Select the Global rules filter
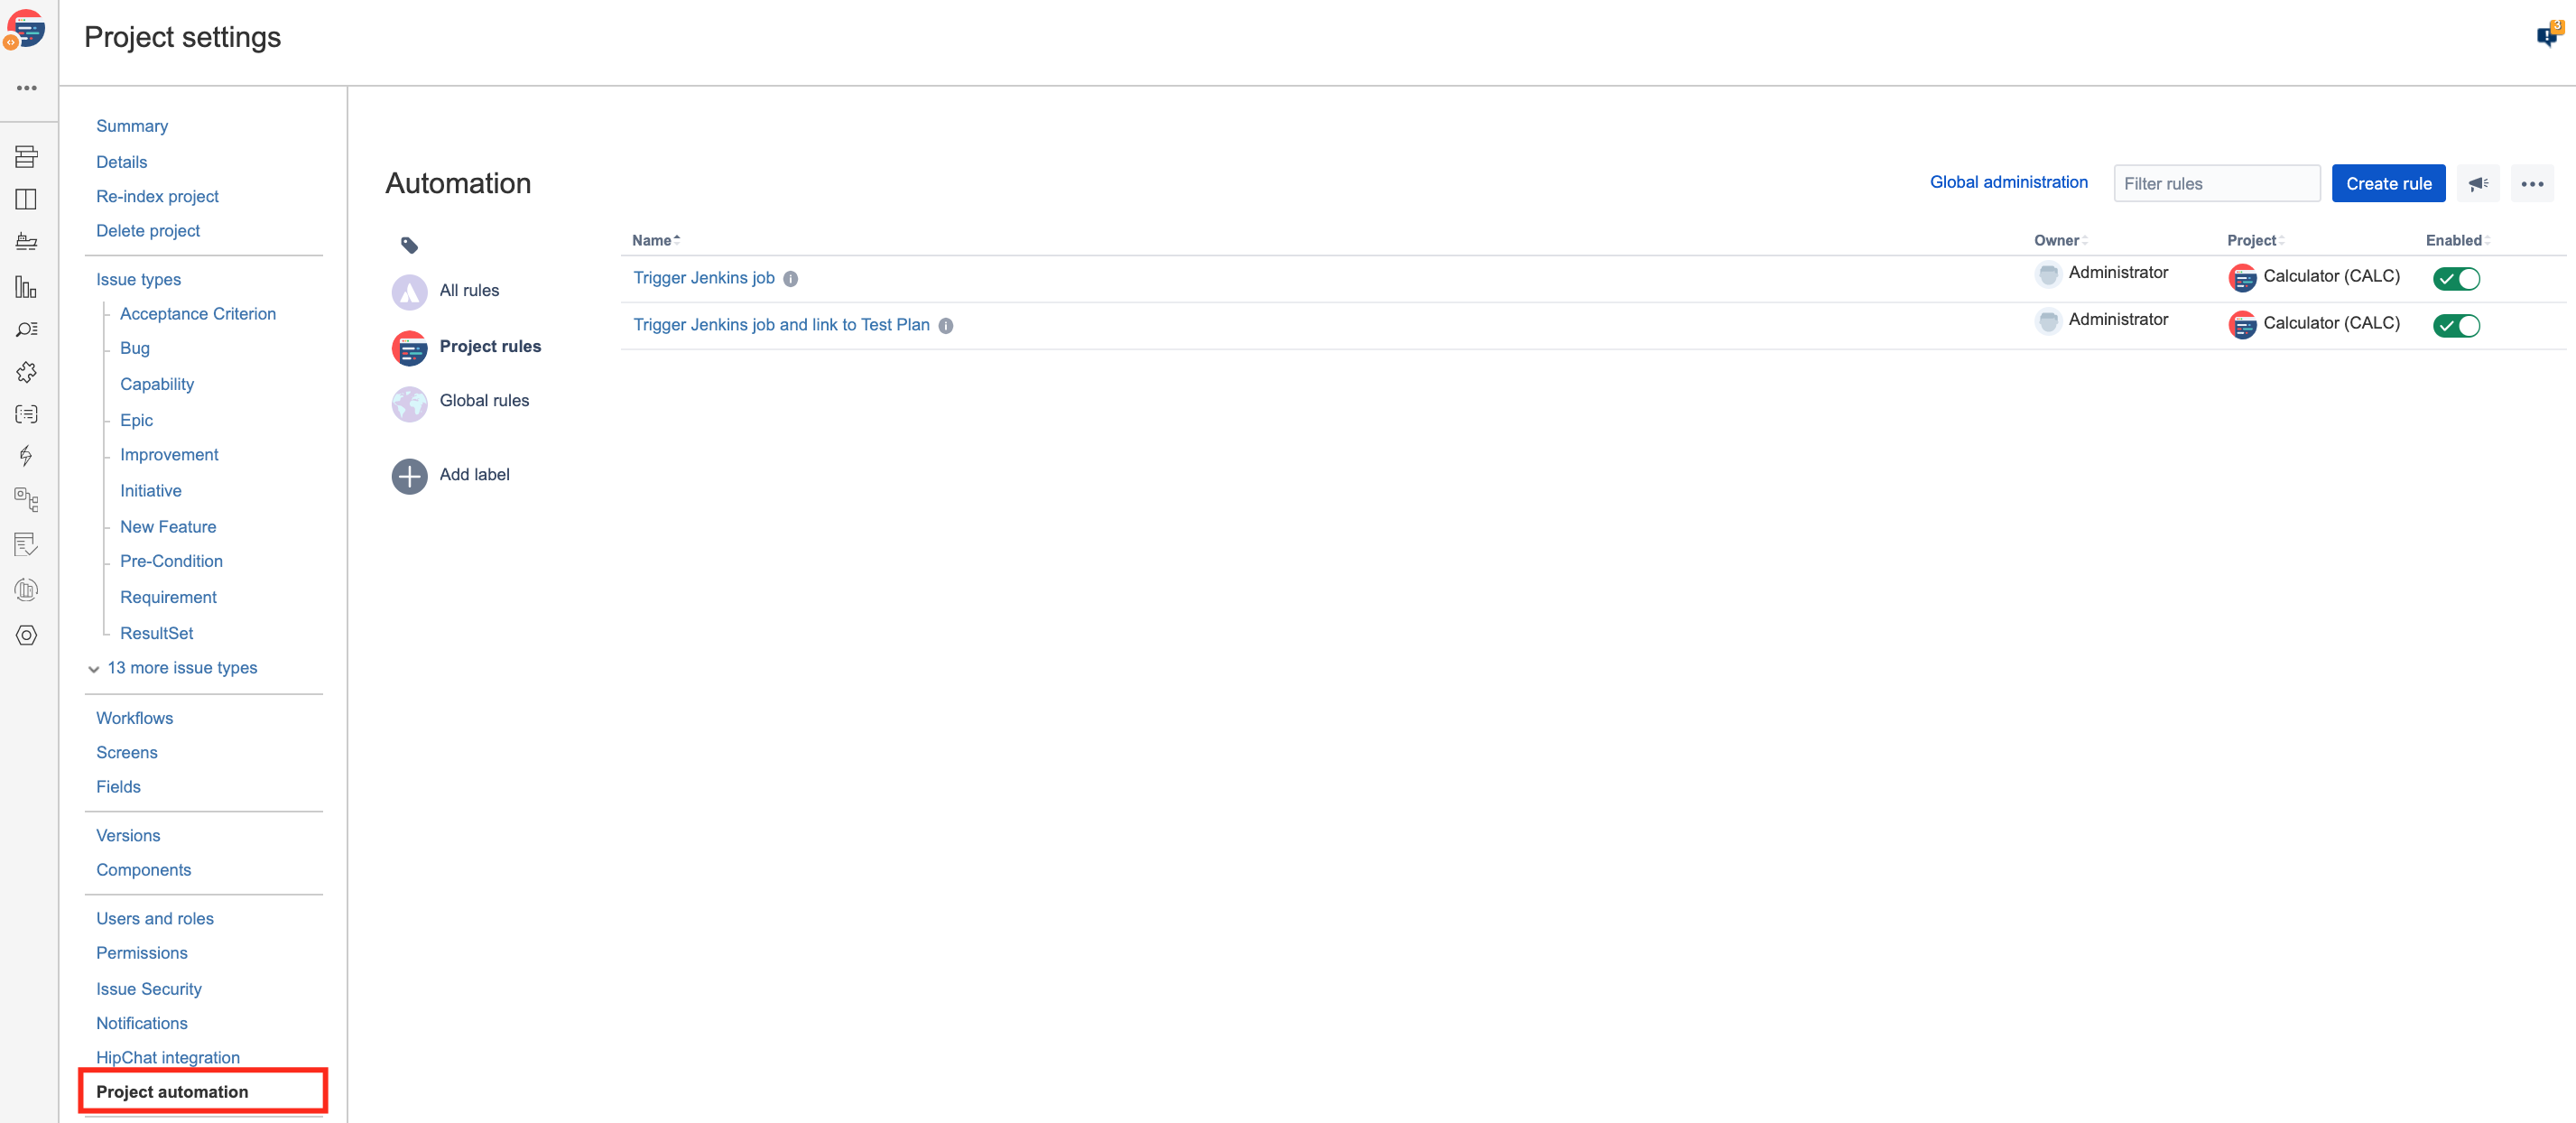The height and width of the screenshot is (1123, 2576). pos(484,400)
